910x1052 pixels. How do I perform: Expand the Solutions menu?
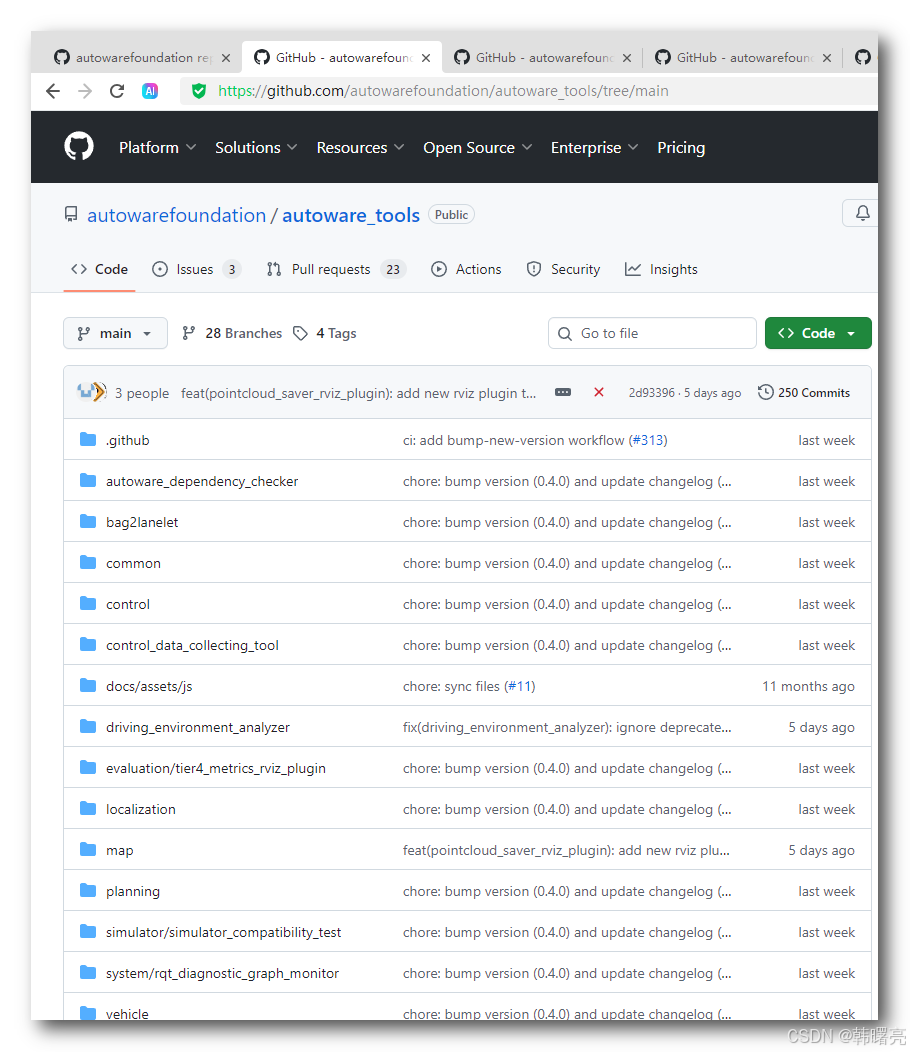(x=256, y=148)
